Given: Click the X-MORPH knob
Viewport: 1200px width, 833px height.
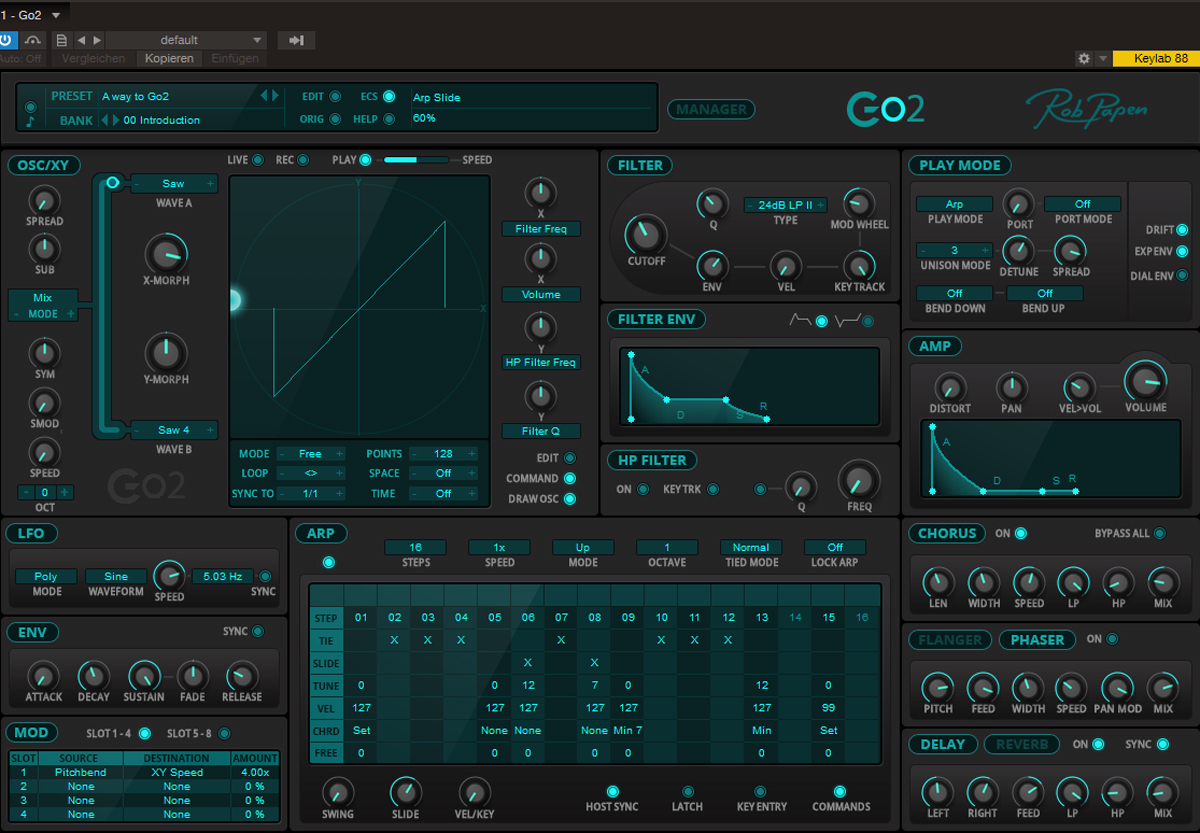Looking at the screenshot, I should tap(166, 254).
